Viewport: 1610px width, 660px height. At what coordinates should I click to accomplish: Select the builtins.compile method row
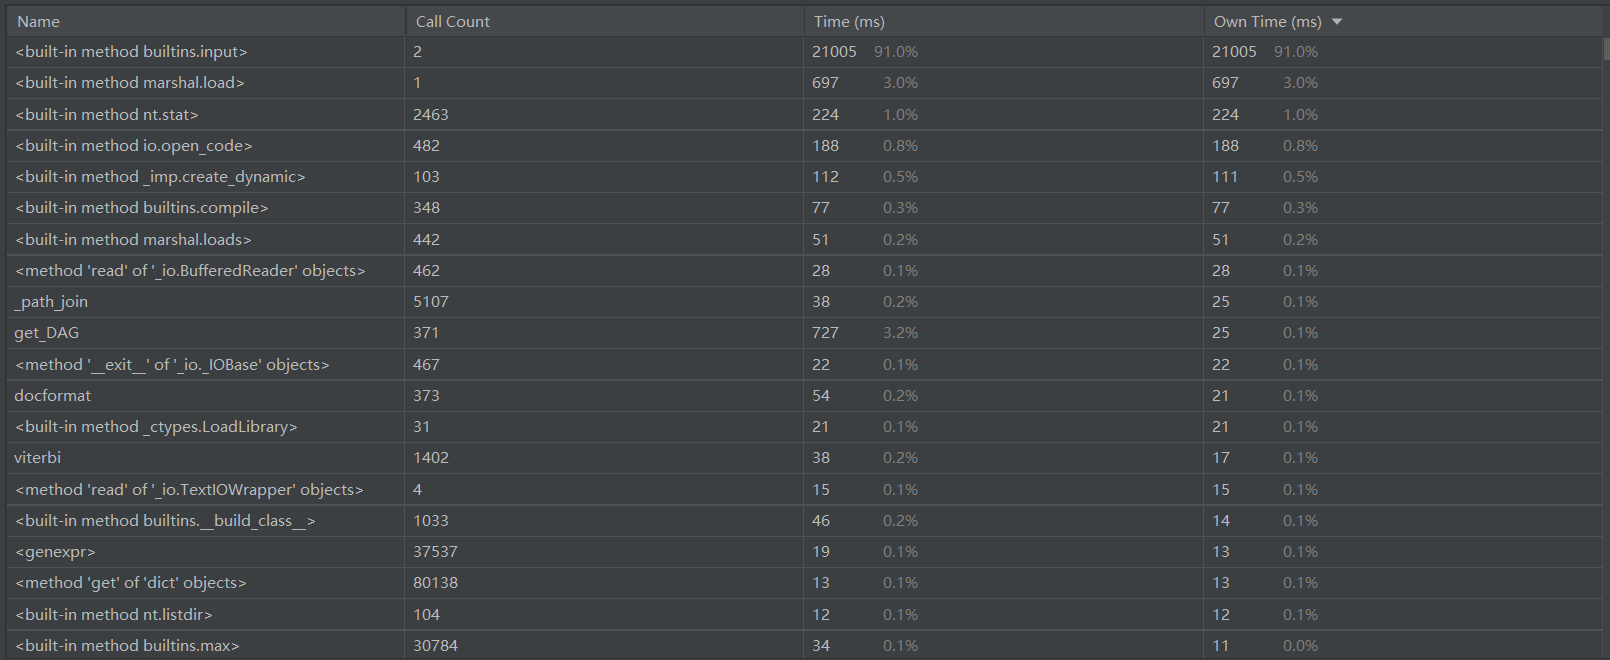[804, 208]
